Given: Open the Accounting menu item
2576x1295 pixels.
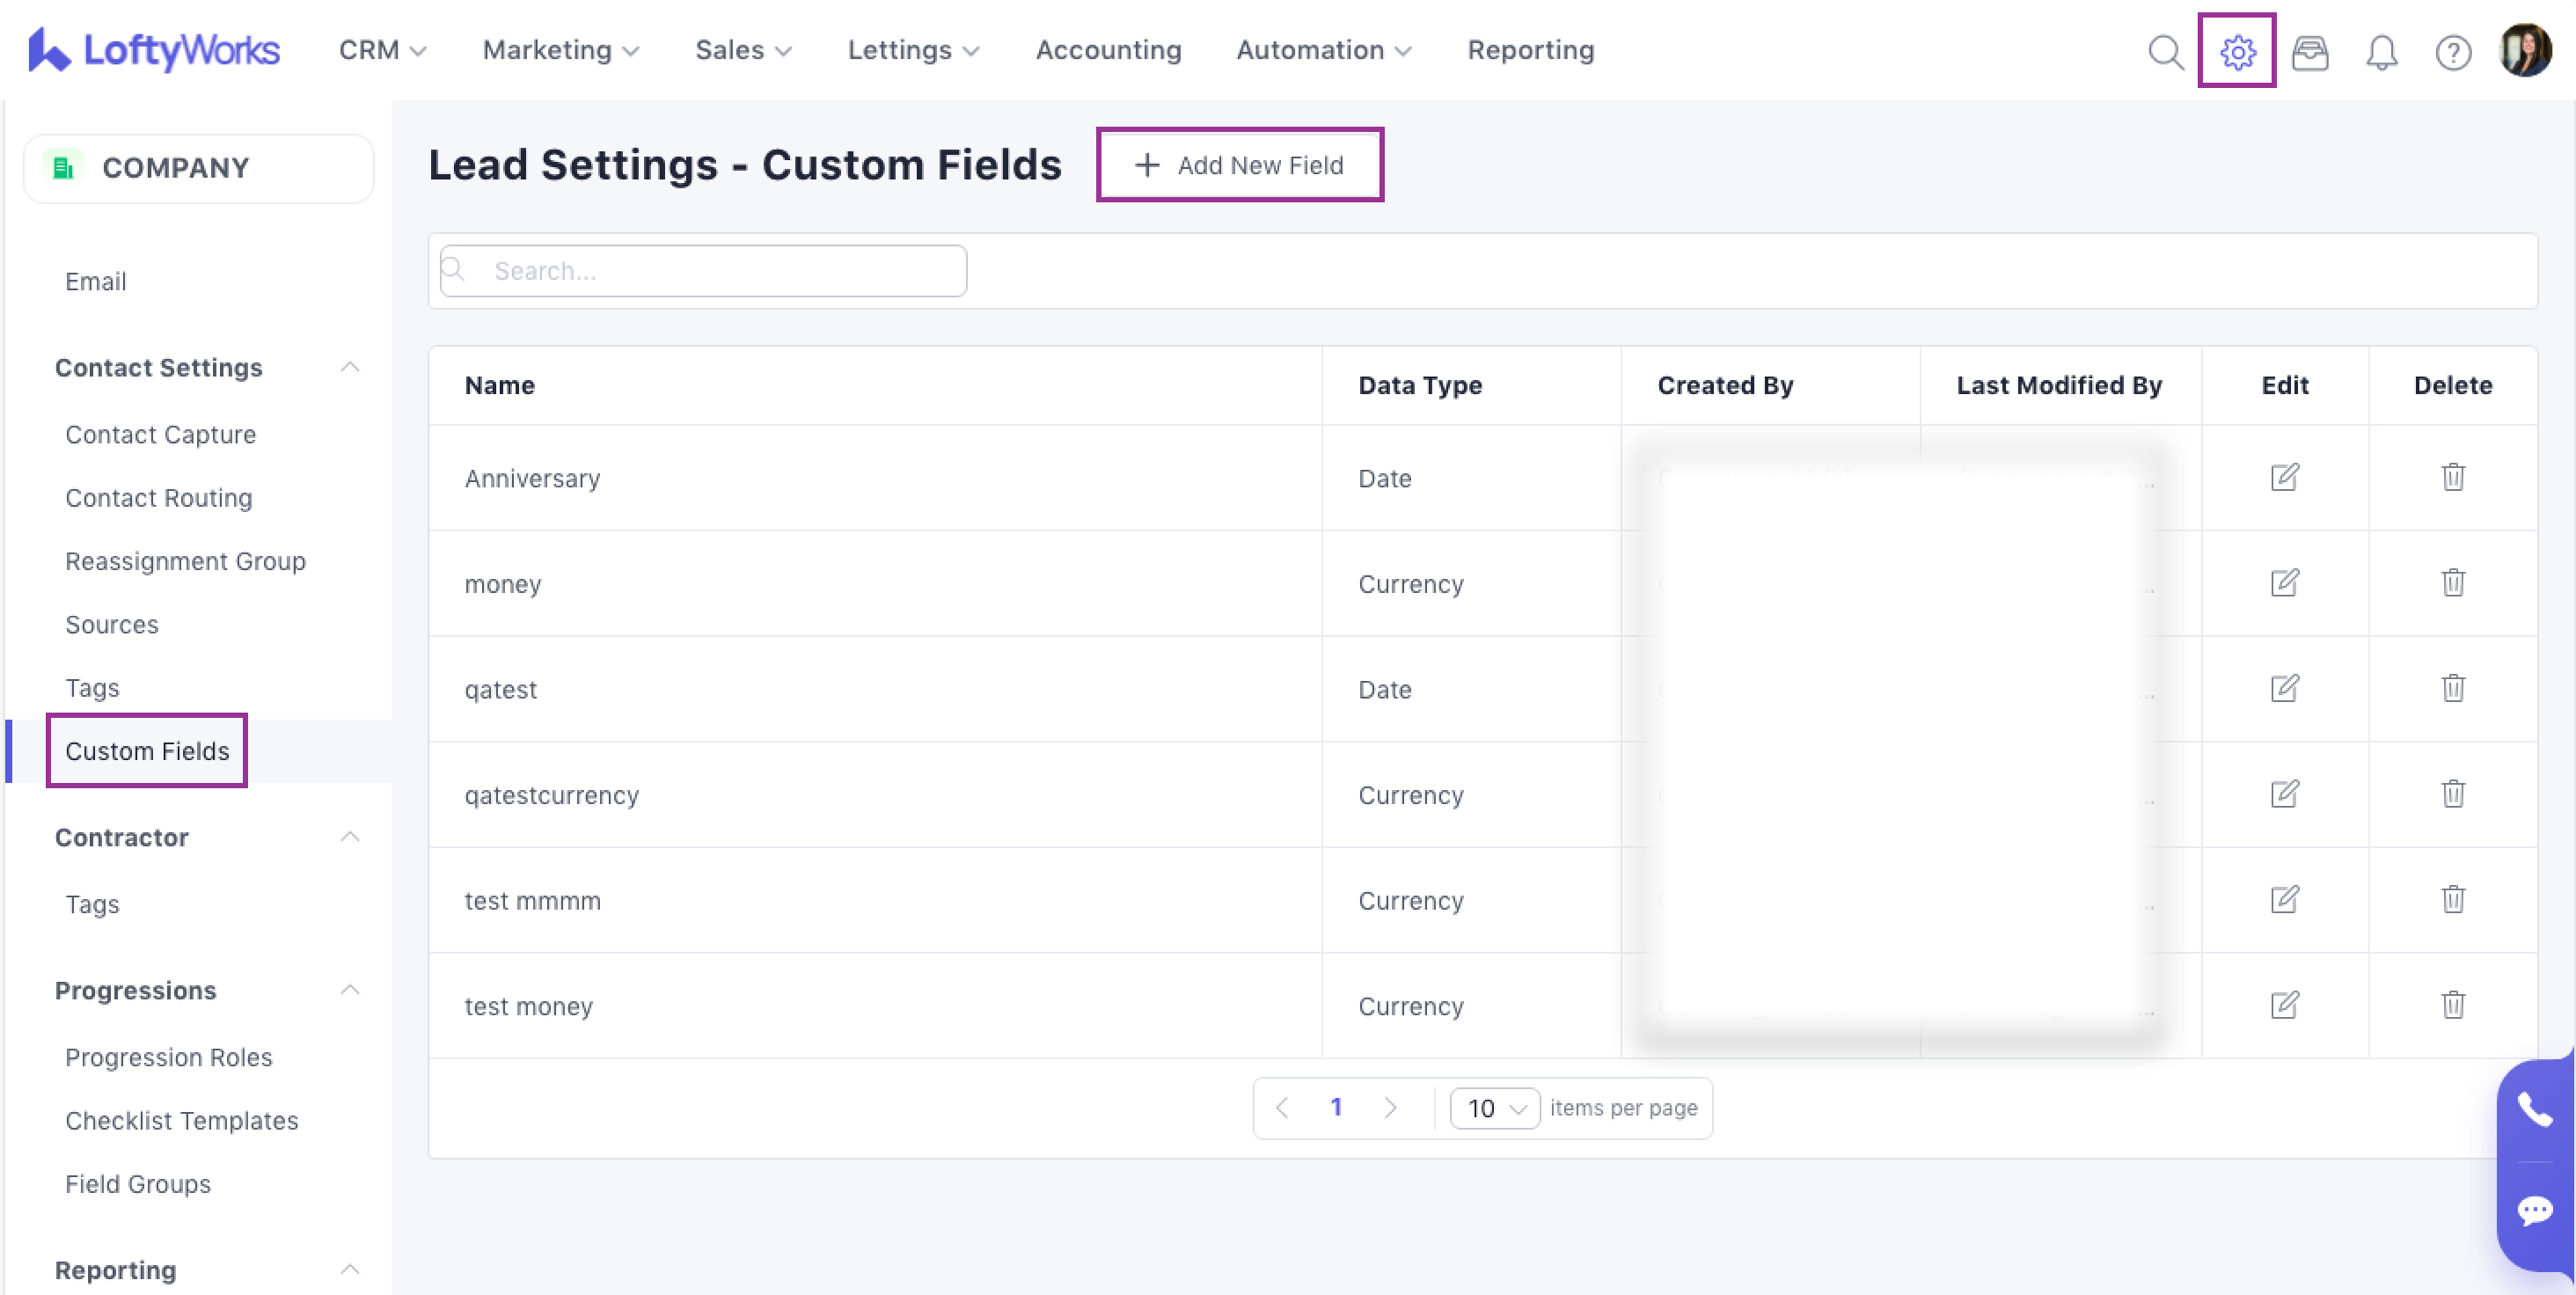Looking at the screenshot, I should (1108, 50).
